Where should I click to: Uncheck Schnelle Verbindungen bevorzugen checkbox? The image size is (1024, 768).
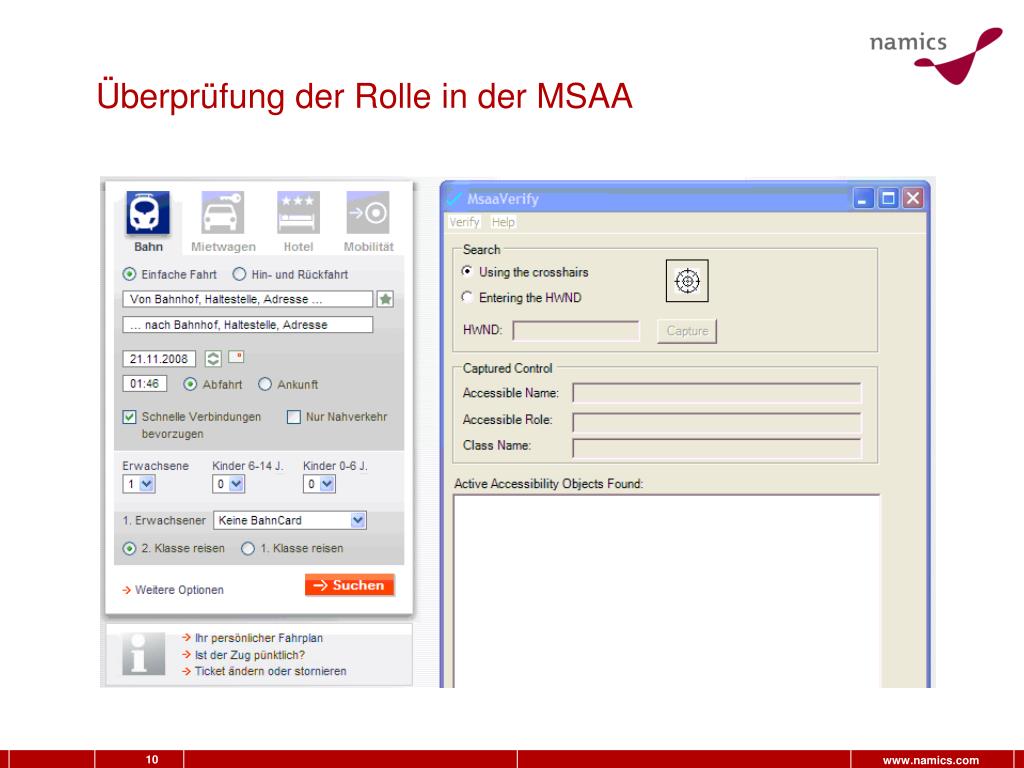[x=129, y=417]
